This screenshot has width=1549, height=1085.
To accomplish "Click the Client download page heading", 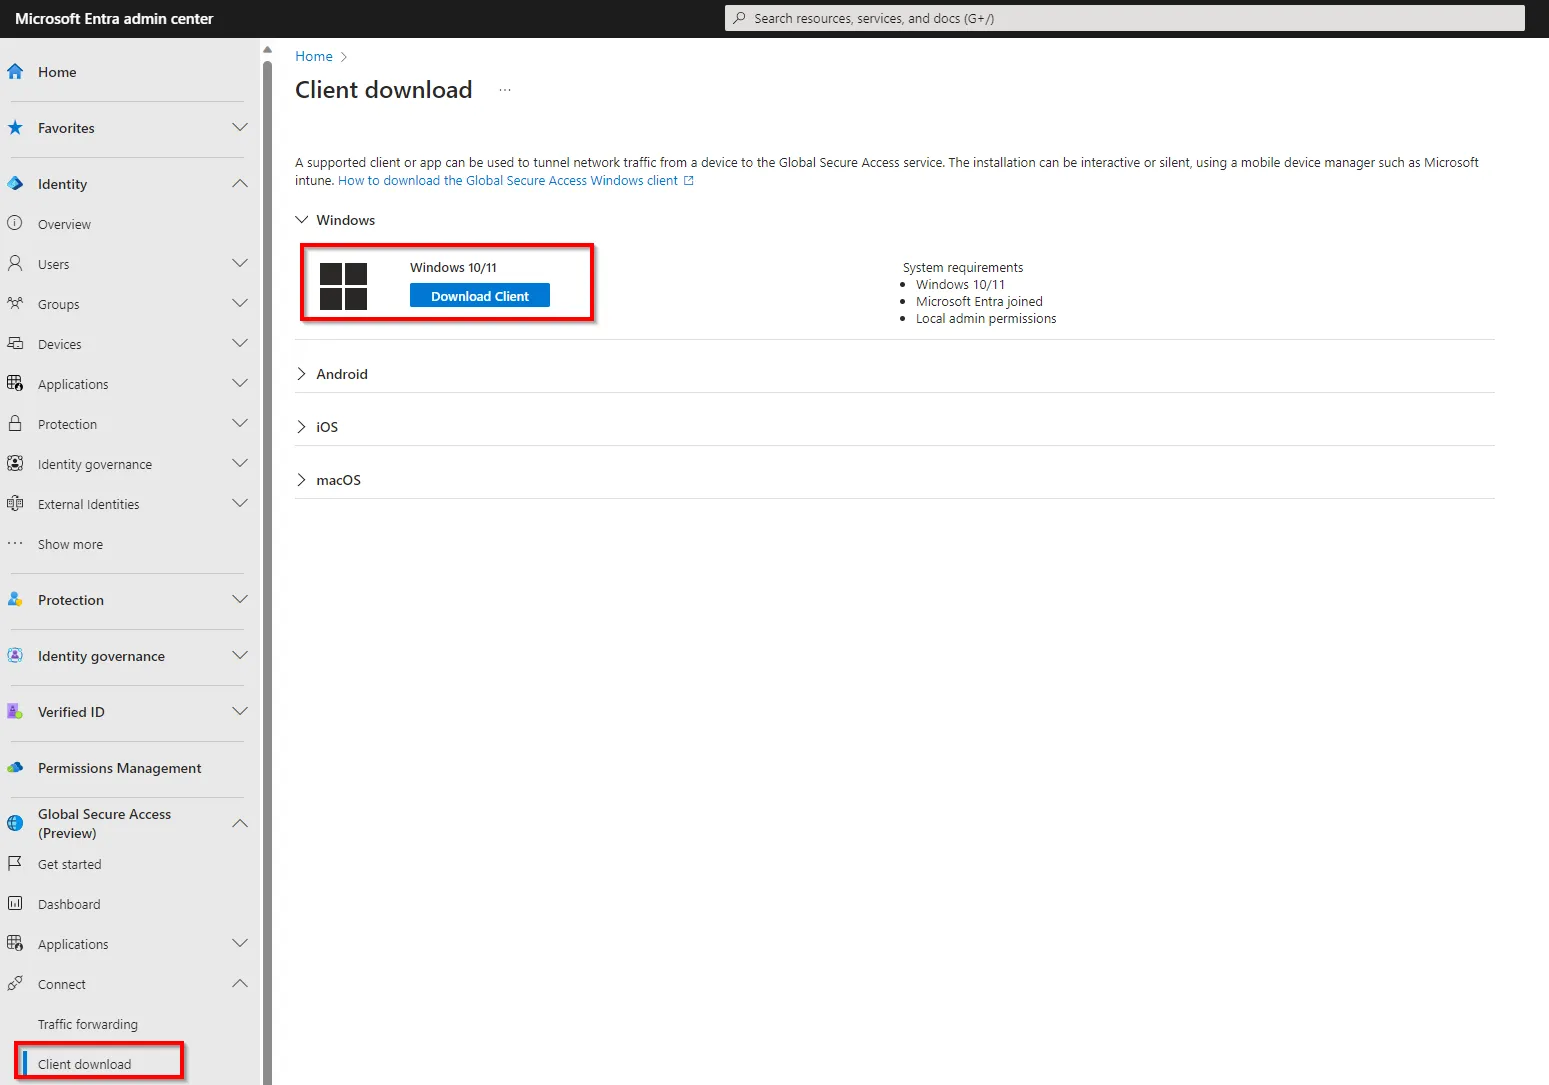I will (x=384, y=90).
